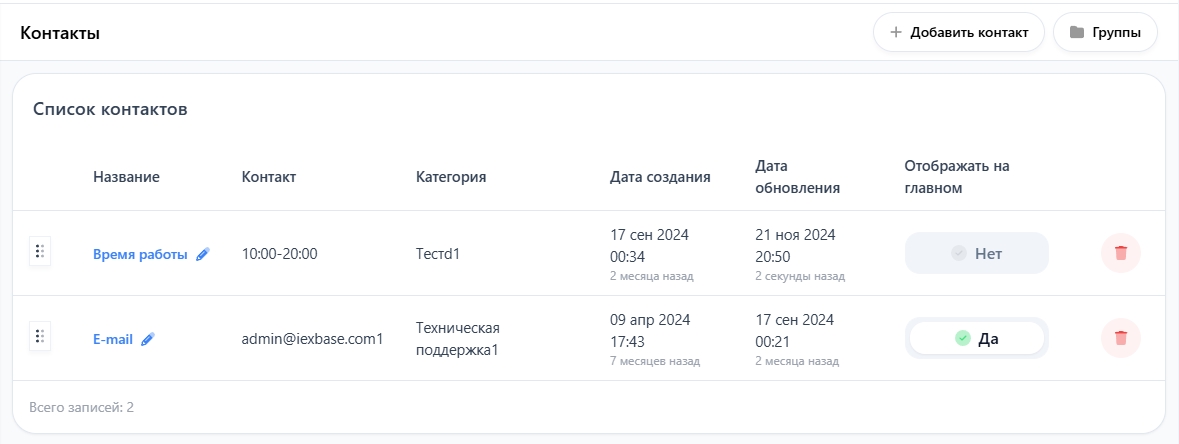This screenshot has width=1179, height=444.
Task: Toggle the Нет switch for Время работы
Action: tap(976, 254)
